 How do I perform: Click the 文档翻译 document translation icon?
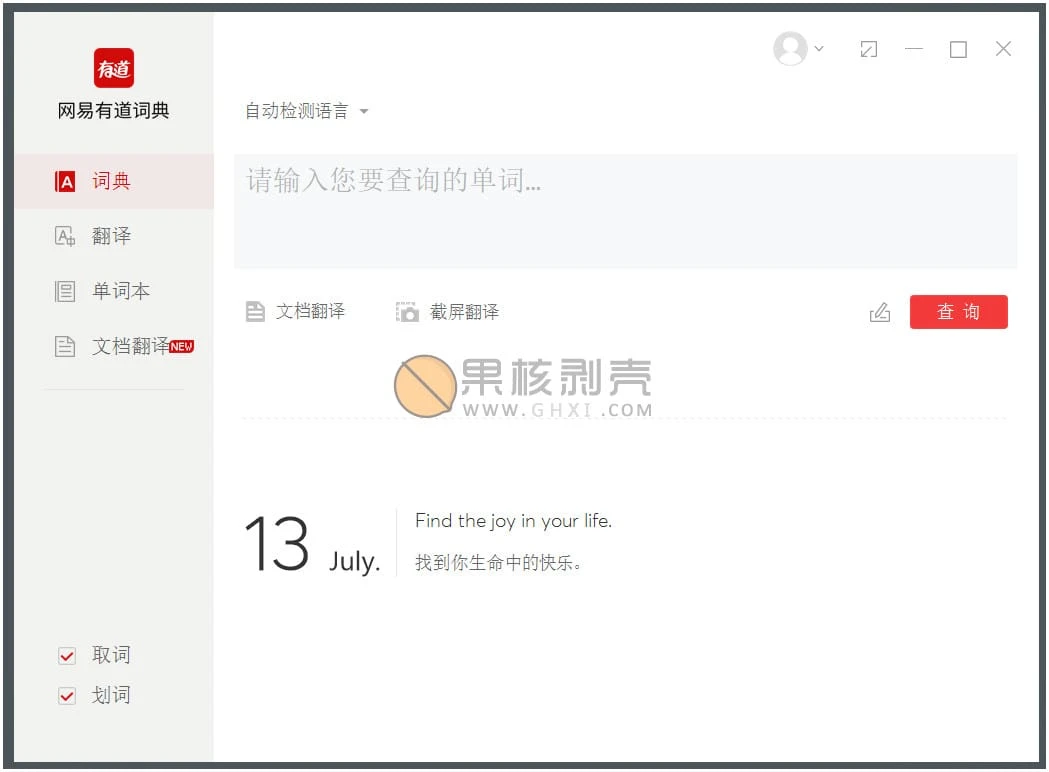click(x=256, y=311)
